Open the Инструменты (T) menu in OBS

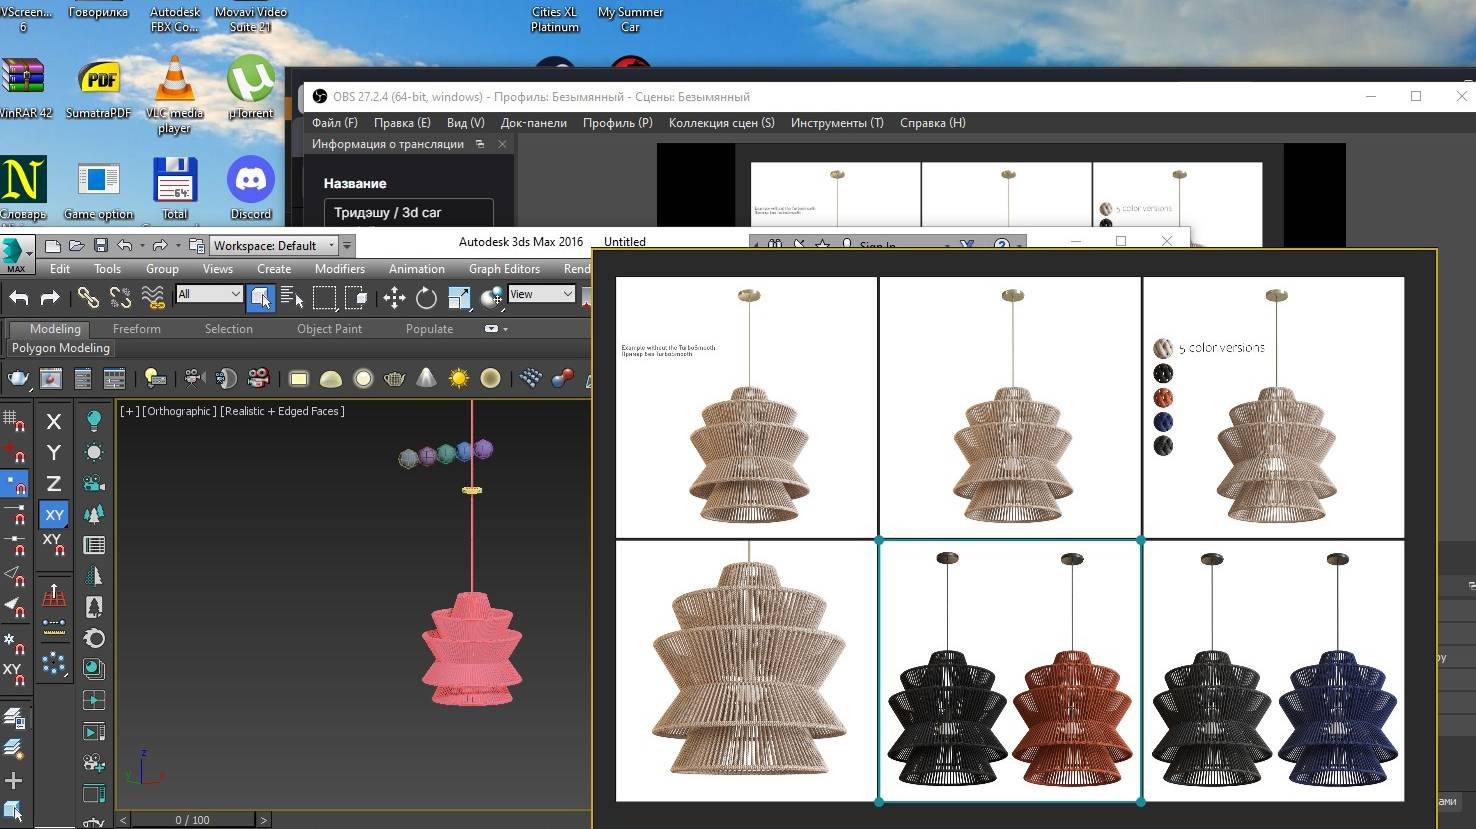[x=837, y=123]
